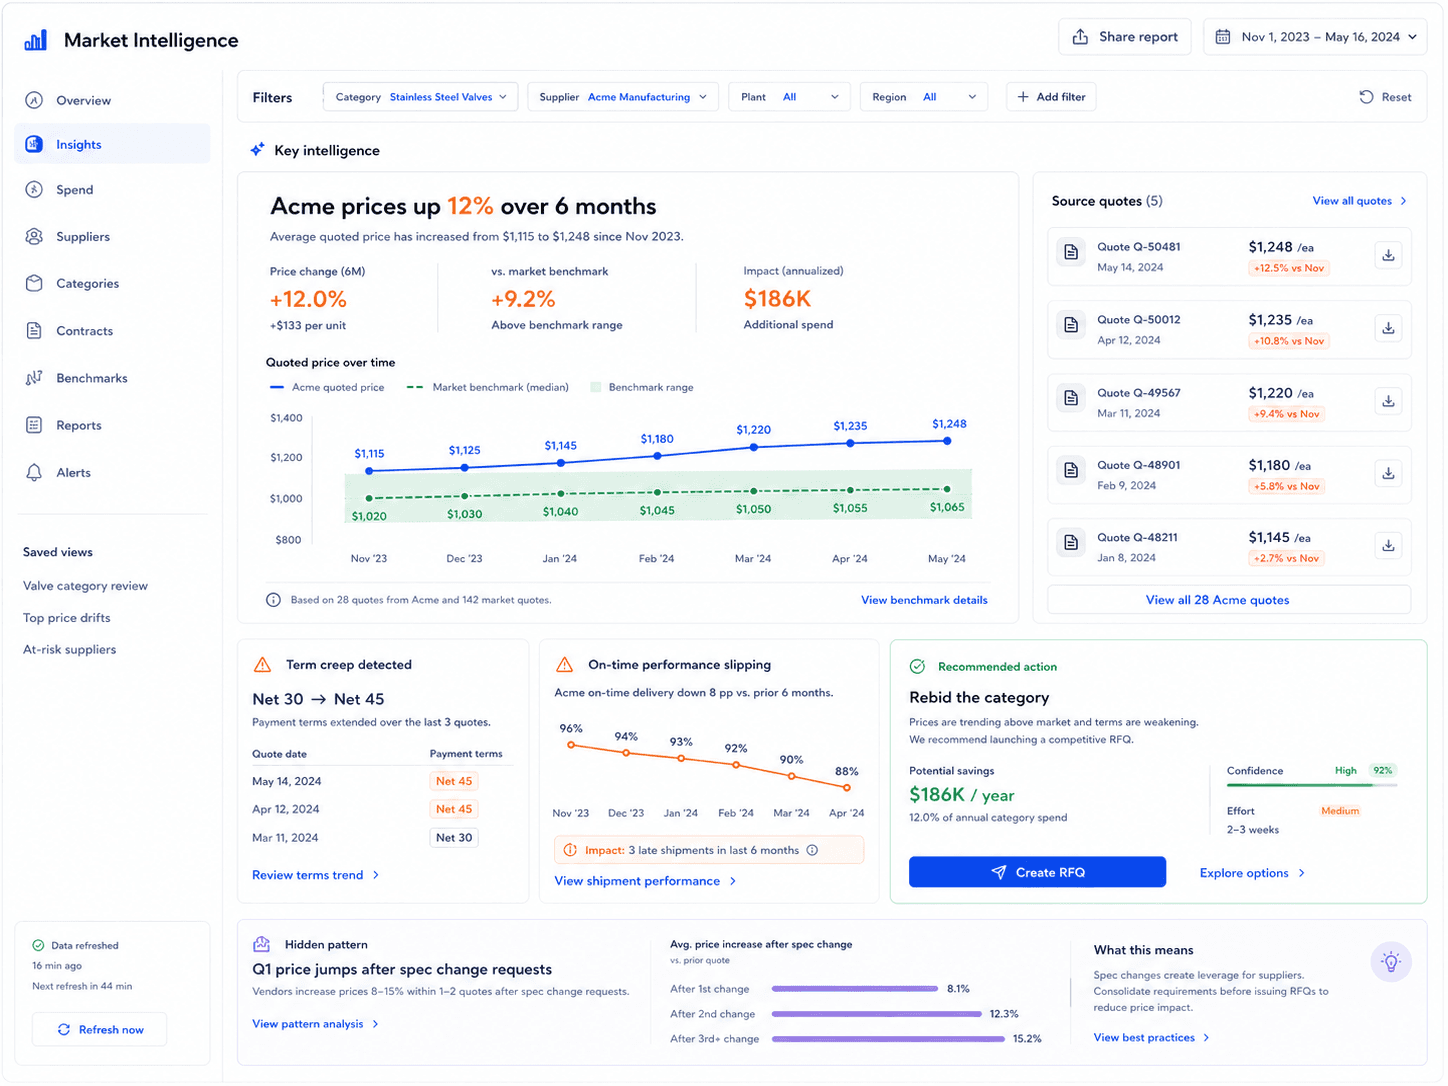The image size is (1448, 1086).
Task: Click the +12.5% vs Nov badge
Action: pos(1288,268)
